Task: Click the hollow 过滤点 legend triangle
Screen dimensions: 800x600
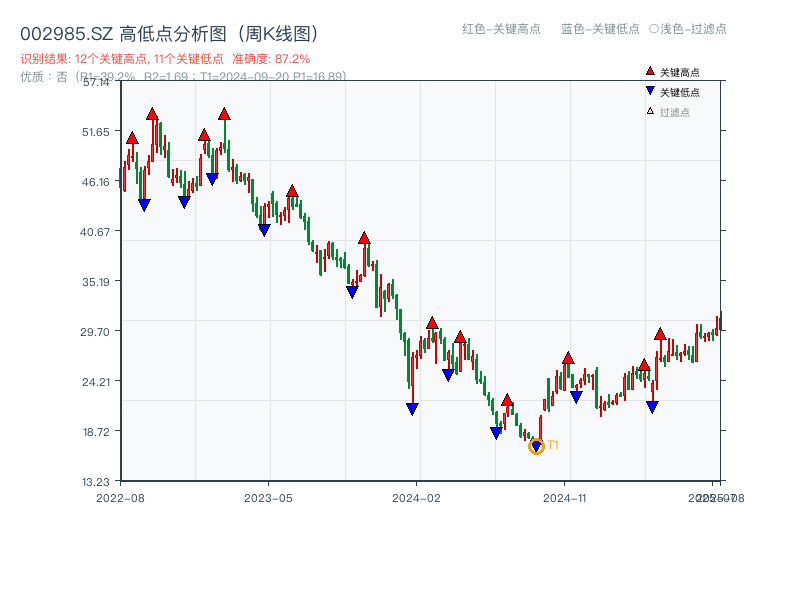Action: (650, 111)
